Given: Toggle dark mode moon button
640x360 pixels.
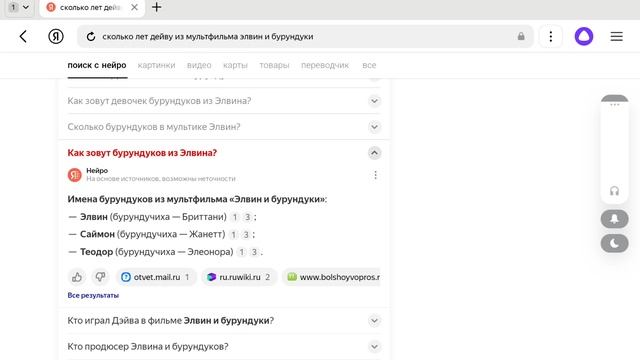Looking at the screenshot, I should [x=614, y=244].
